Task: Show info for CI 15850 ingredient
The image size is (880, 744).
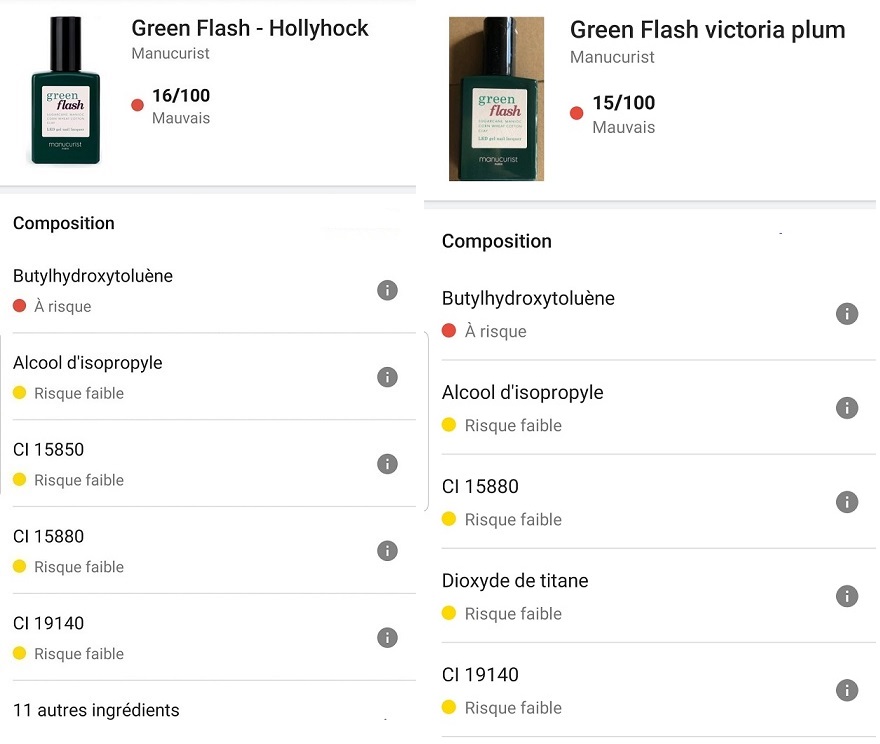Action: [387, 464]
